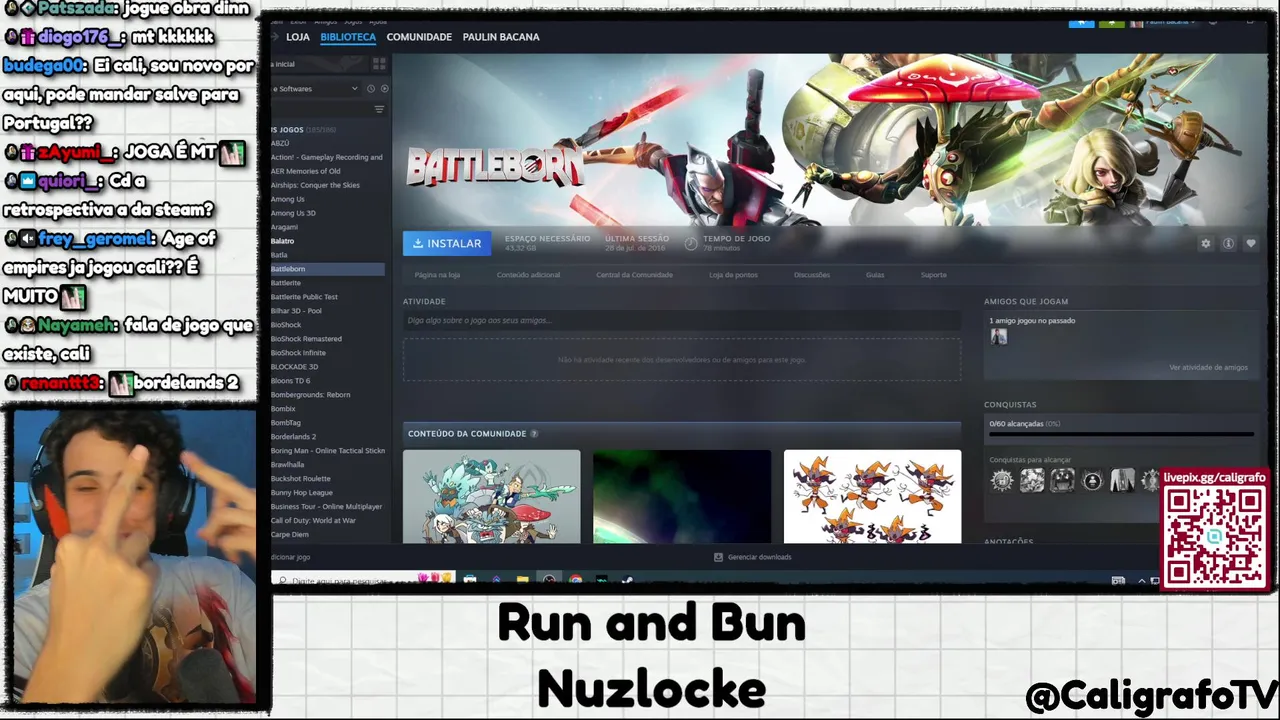Select Airships: Conquer the Skies in the list

(315, 185)
